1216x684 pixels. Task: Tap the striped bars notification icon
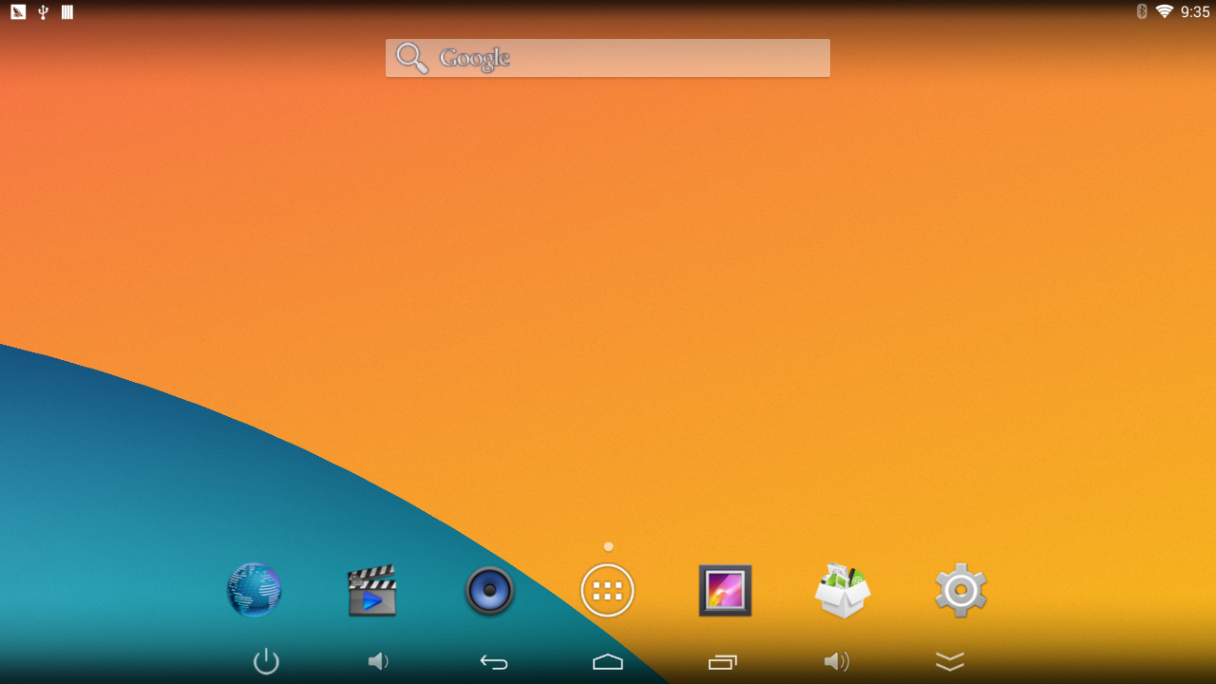coord(67,12)
